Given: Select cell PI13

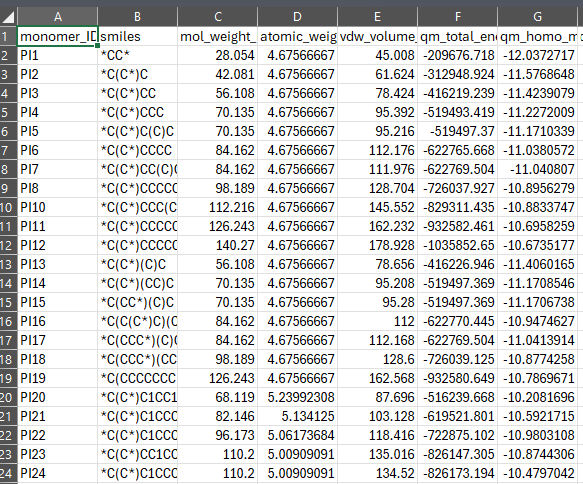Looking at the screenshot, I should pos(58,264).
